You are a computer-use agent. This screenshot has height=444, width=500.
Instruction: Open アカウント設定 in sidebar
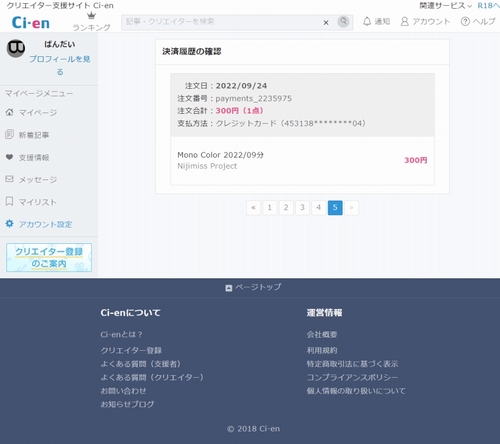pyautogui.click(x=39, y=224)
